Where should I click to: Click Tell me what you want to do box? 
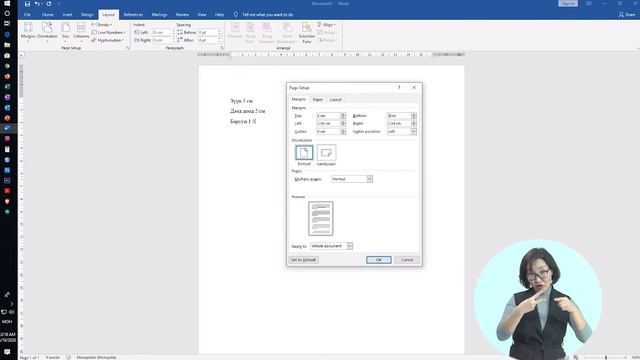[267, 15]
